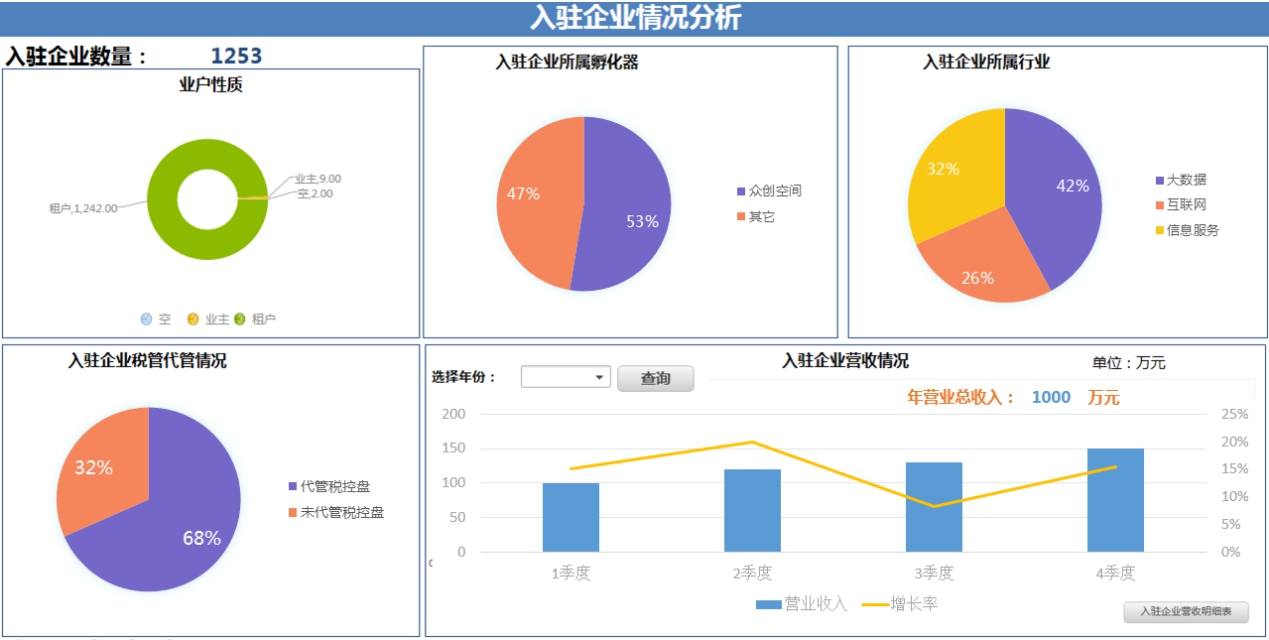Click the 空 legend icon in 业户性质

pos(147,320)
